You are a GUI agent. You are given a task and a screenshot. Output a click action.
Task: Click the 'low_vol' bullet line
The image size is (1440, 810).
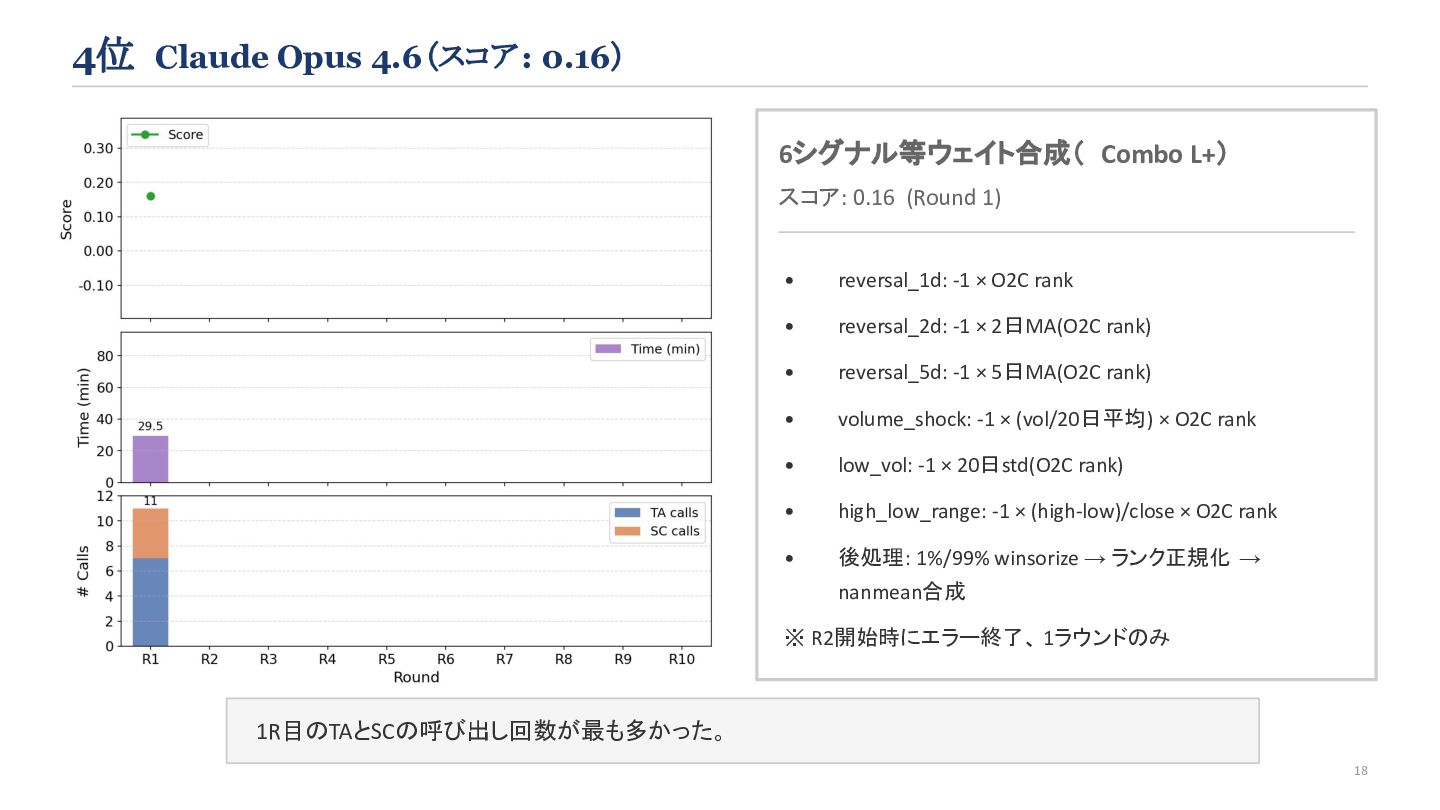coord(980,465)
